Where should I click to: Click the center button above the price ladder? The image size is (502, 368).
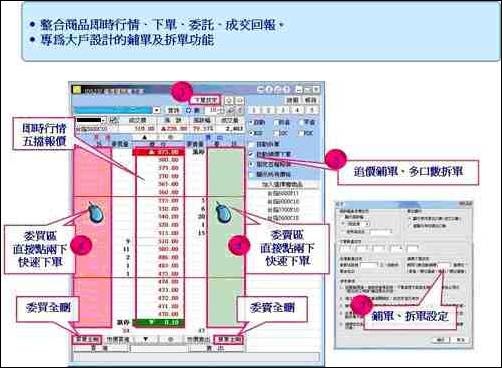[x=170, y=137]
